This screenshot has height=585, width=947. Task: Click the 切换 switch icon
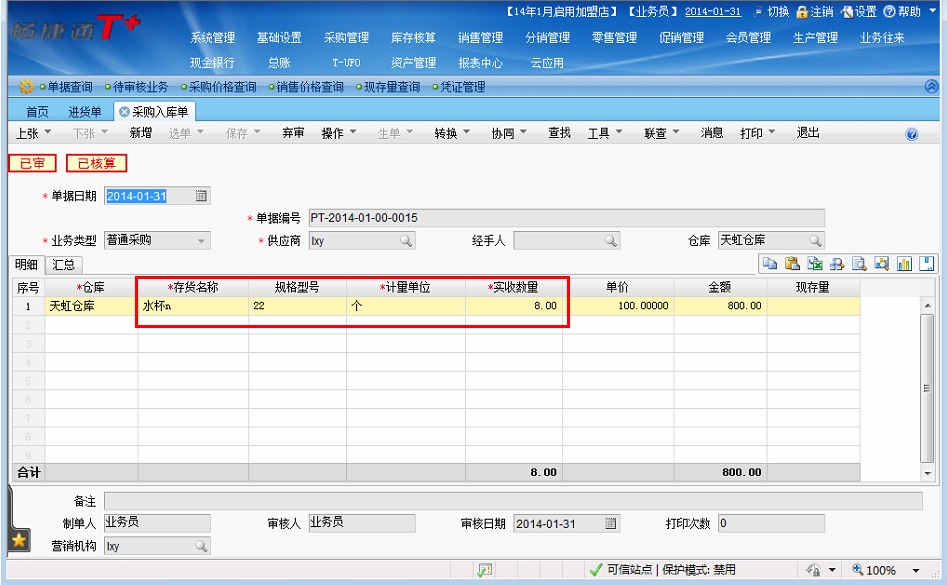758,11
